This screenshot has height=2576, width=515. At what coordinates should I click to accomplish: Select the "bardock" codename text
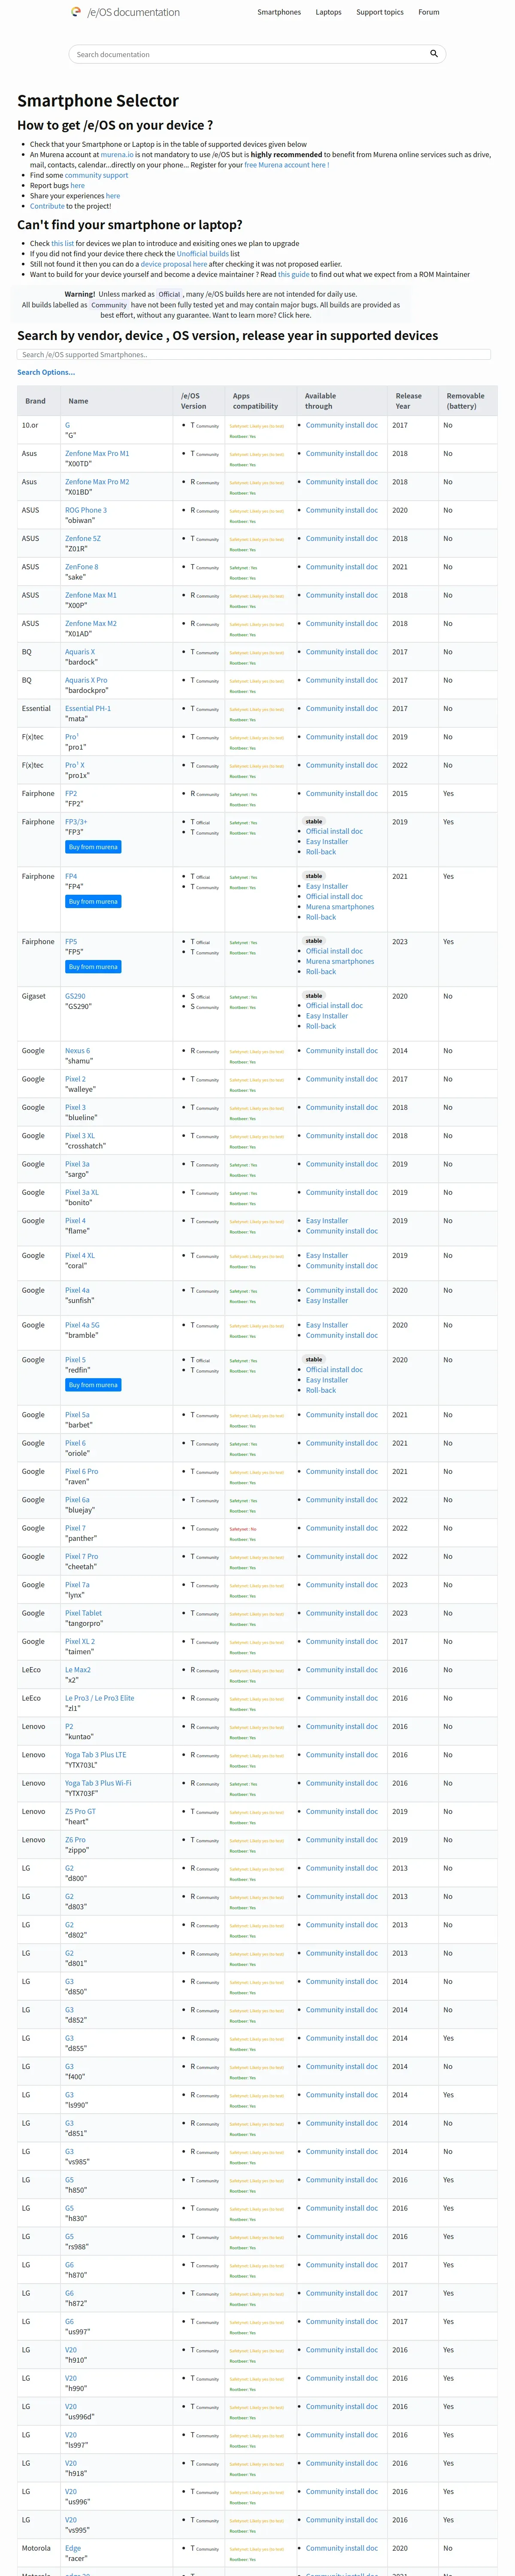pos(81,662)
